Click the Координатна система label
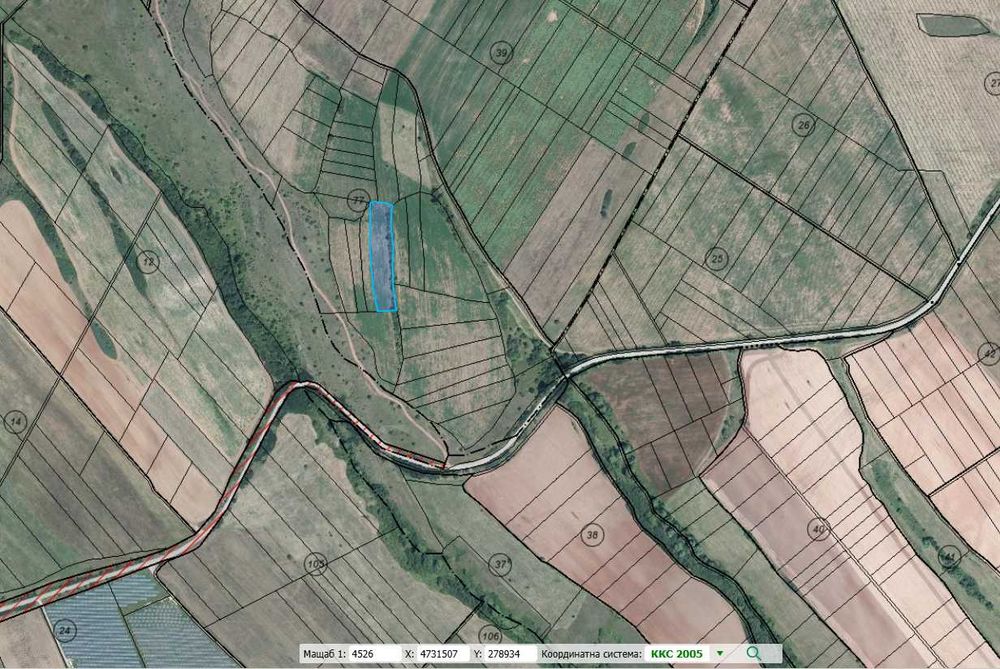 (591, 653)
